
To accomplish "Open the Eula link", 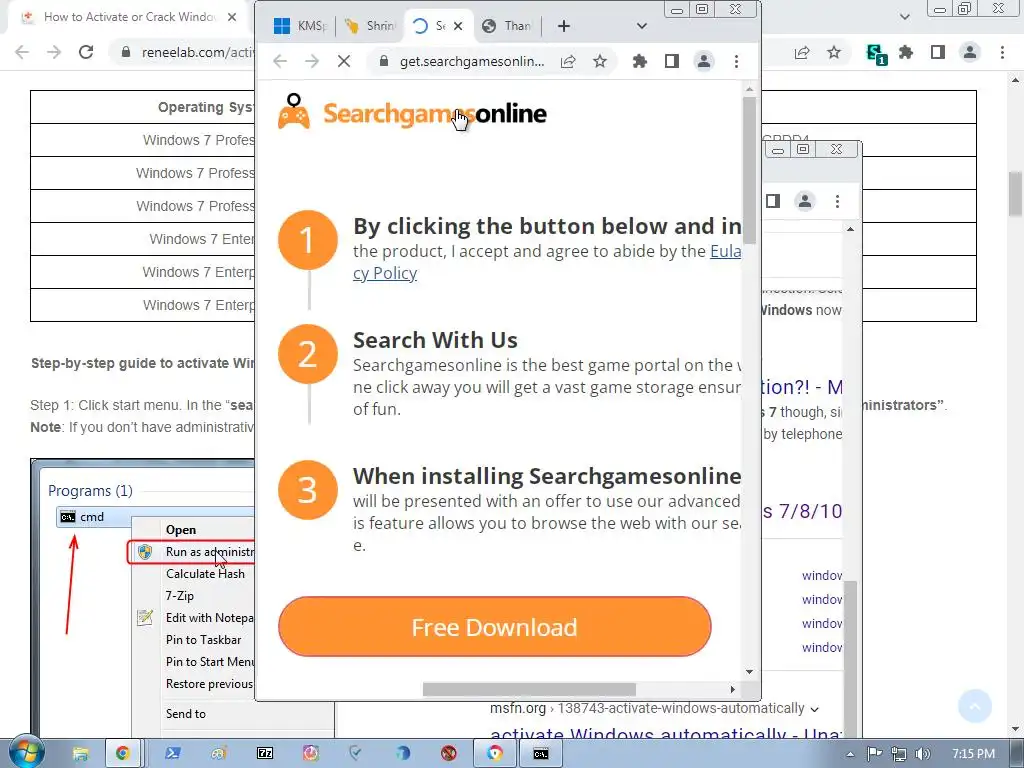I will click(x=725, y=251).
